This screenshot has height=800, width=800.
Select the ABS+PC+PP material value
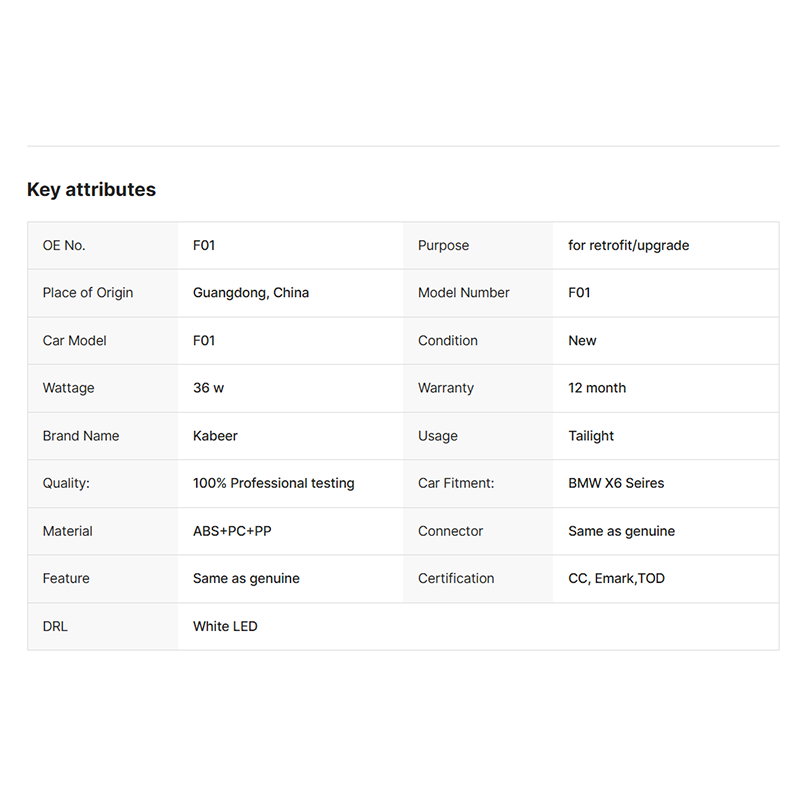pyautogui.click(x=232, y=531)
